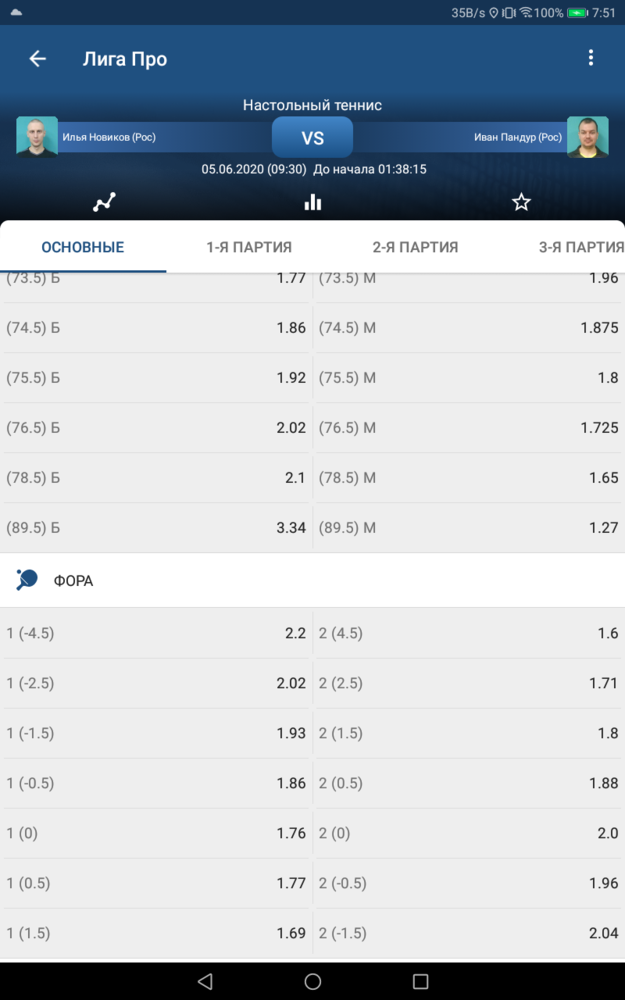The image size is (625, 1000).
Task: Open Иван Пандур player photo
Action: click(587, 136)
